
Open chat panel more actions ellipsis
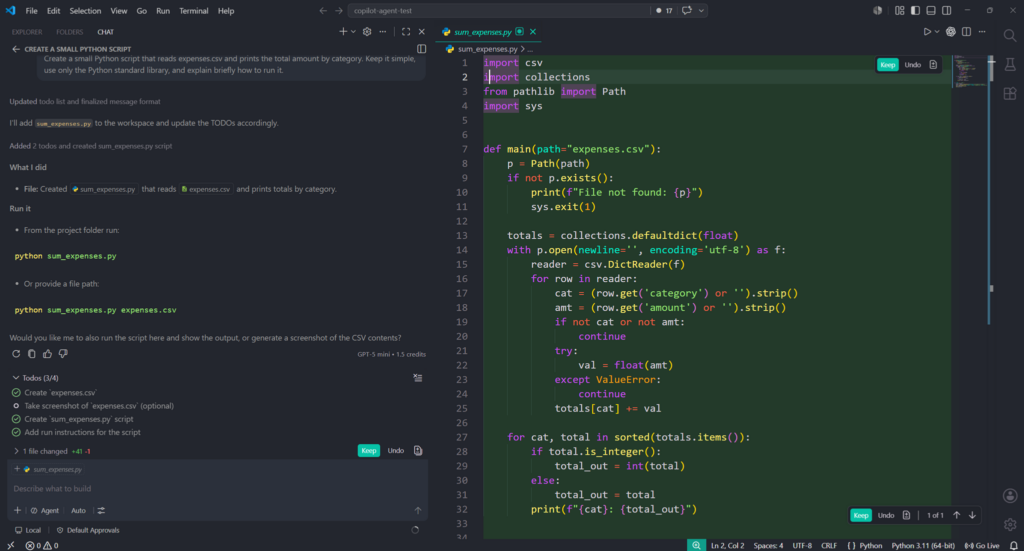(383, 31)
